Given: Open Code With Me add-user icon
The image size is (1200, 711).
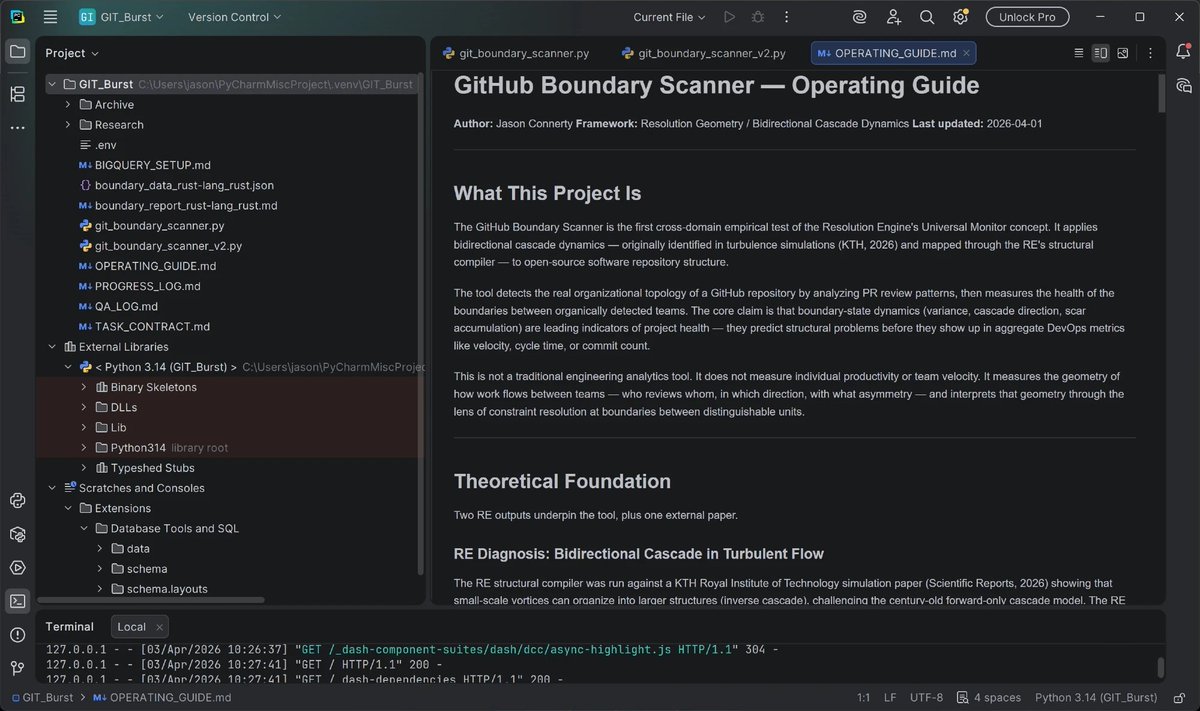Looking at the screenshot, I should point(893,17).
